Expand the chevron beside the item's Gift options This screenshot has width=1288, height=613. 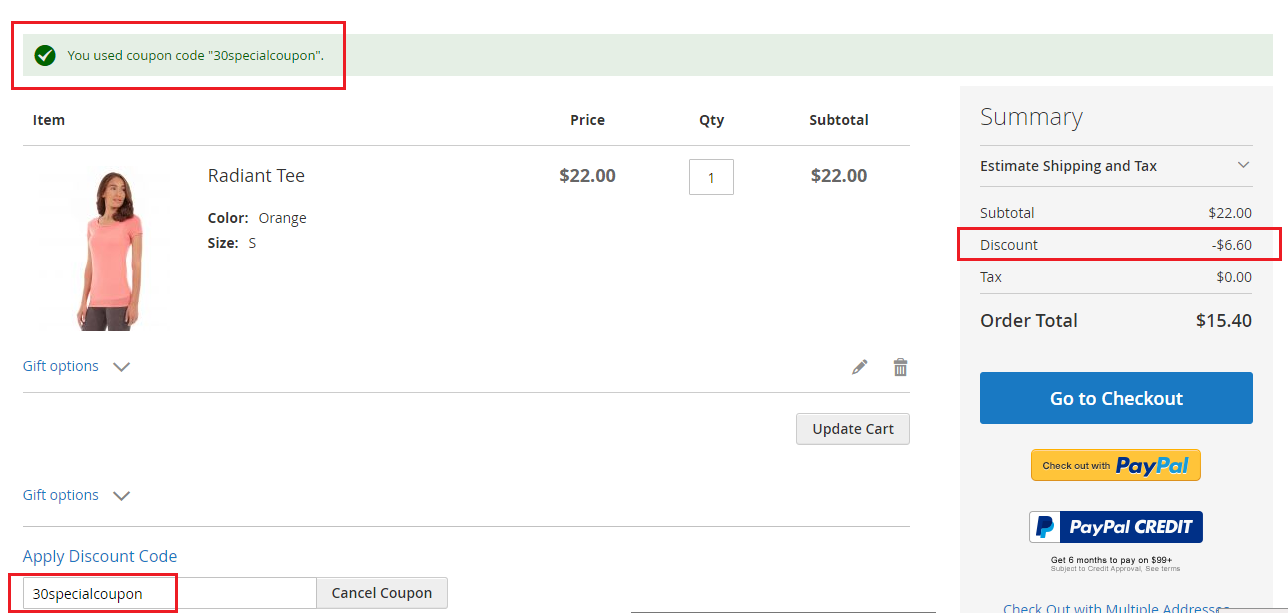[121, 367]
